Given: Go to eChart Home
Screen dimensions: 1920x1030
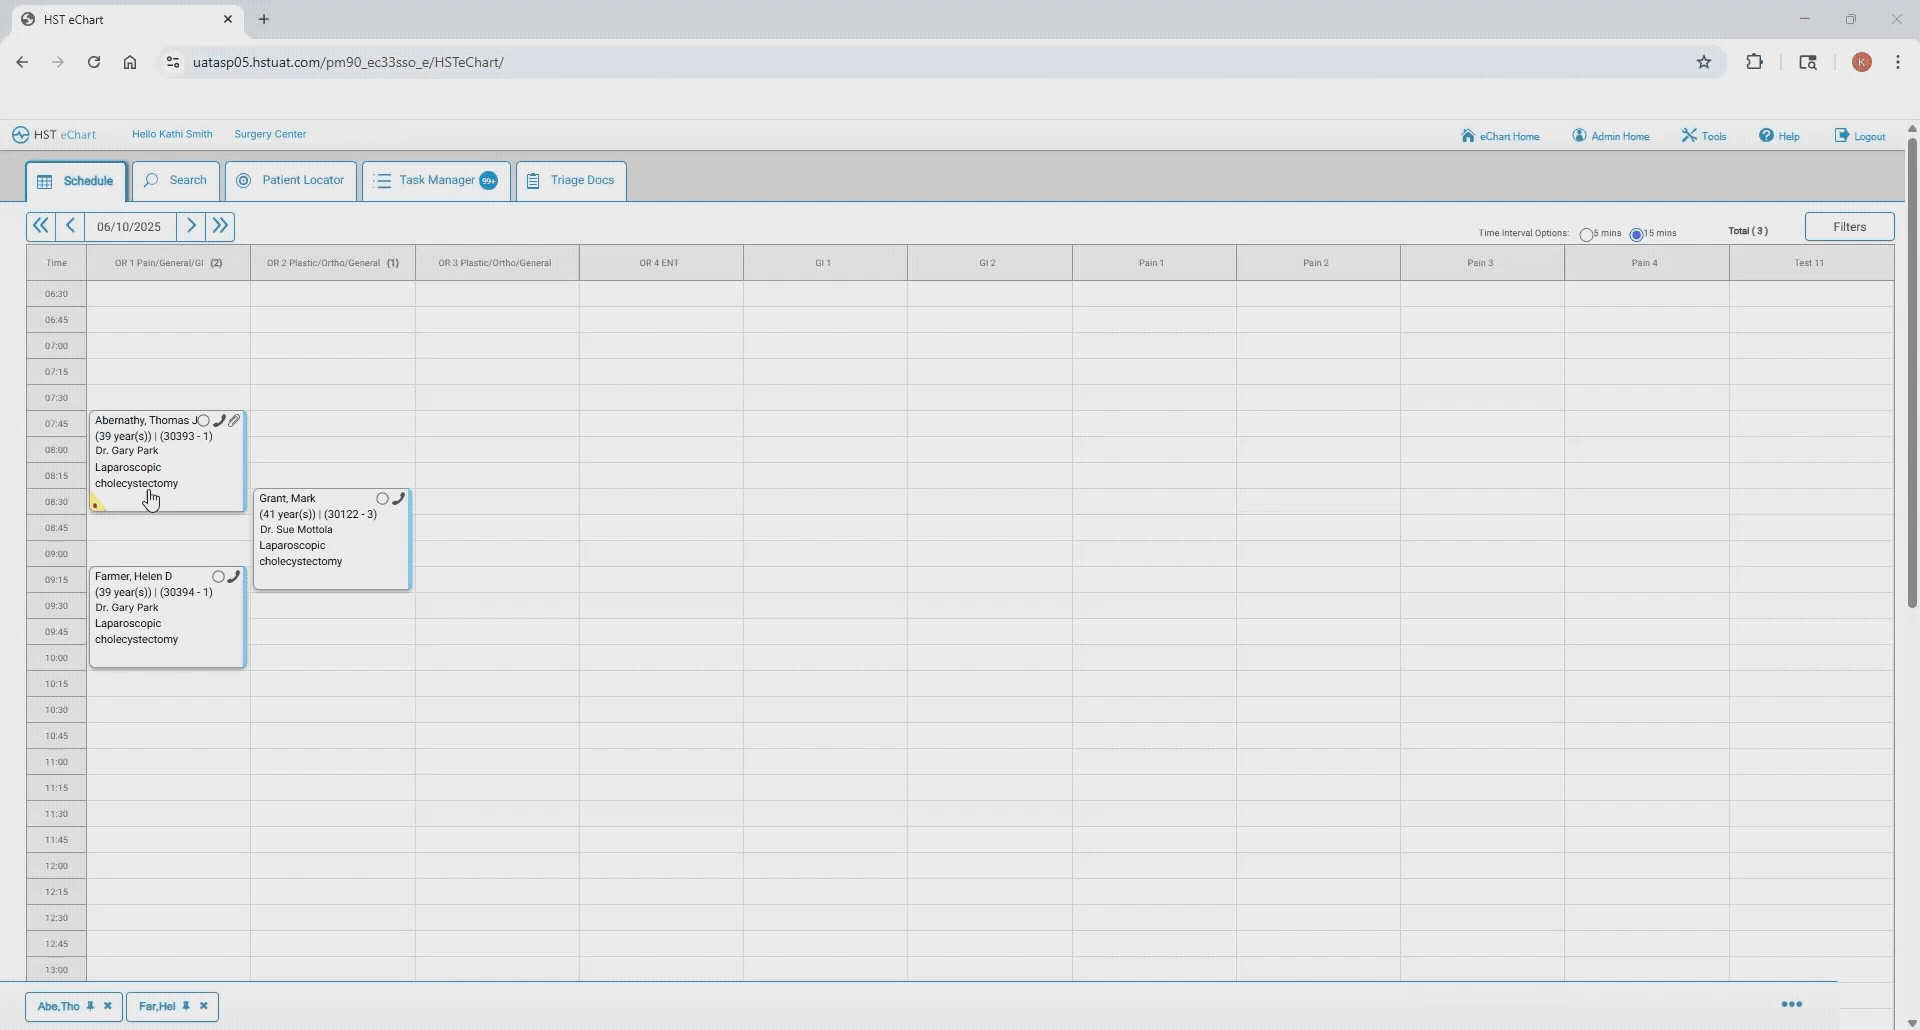Looking at the screenshot, I should pos(1500,135).
